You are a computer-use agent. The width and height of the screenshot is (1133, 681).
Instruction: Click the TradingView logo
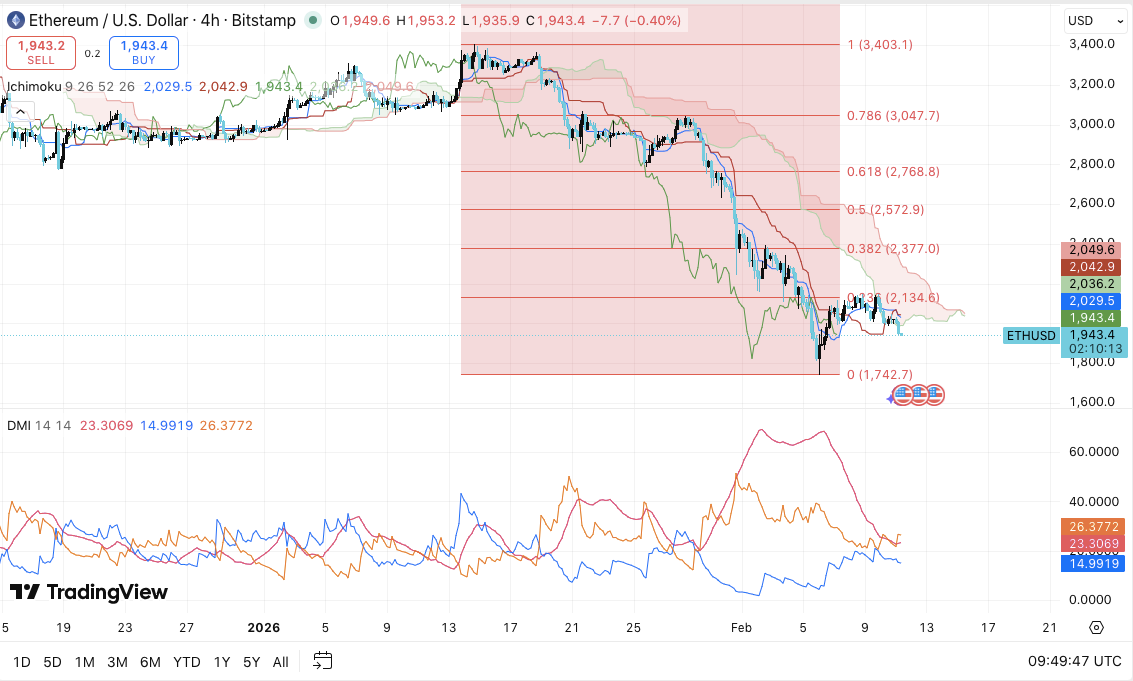click(x=89, y=592)
